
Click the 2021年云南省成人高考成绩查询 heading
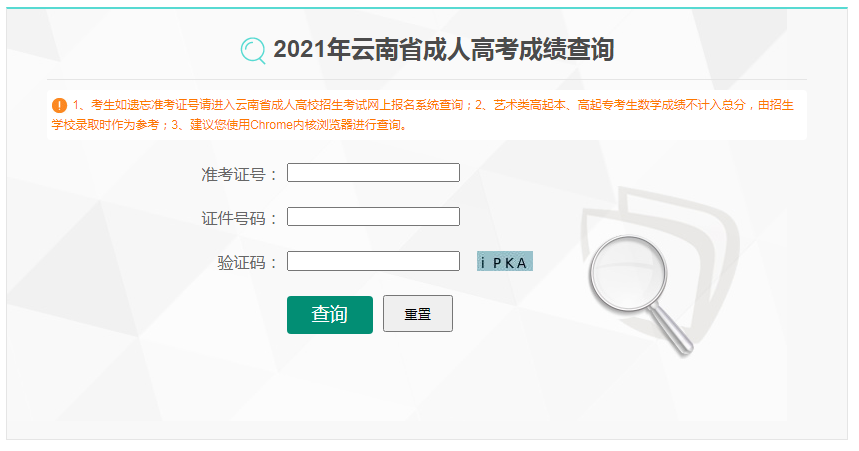(x=444, y=50)
